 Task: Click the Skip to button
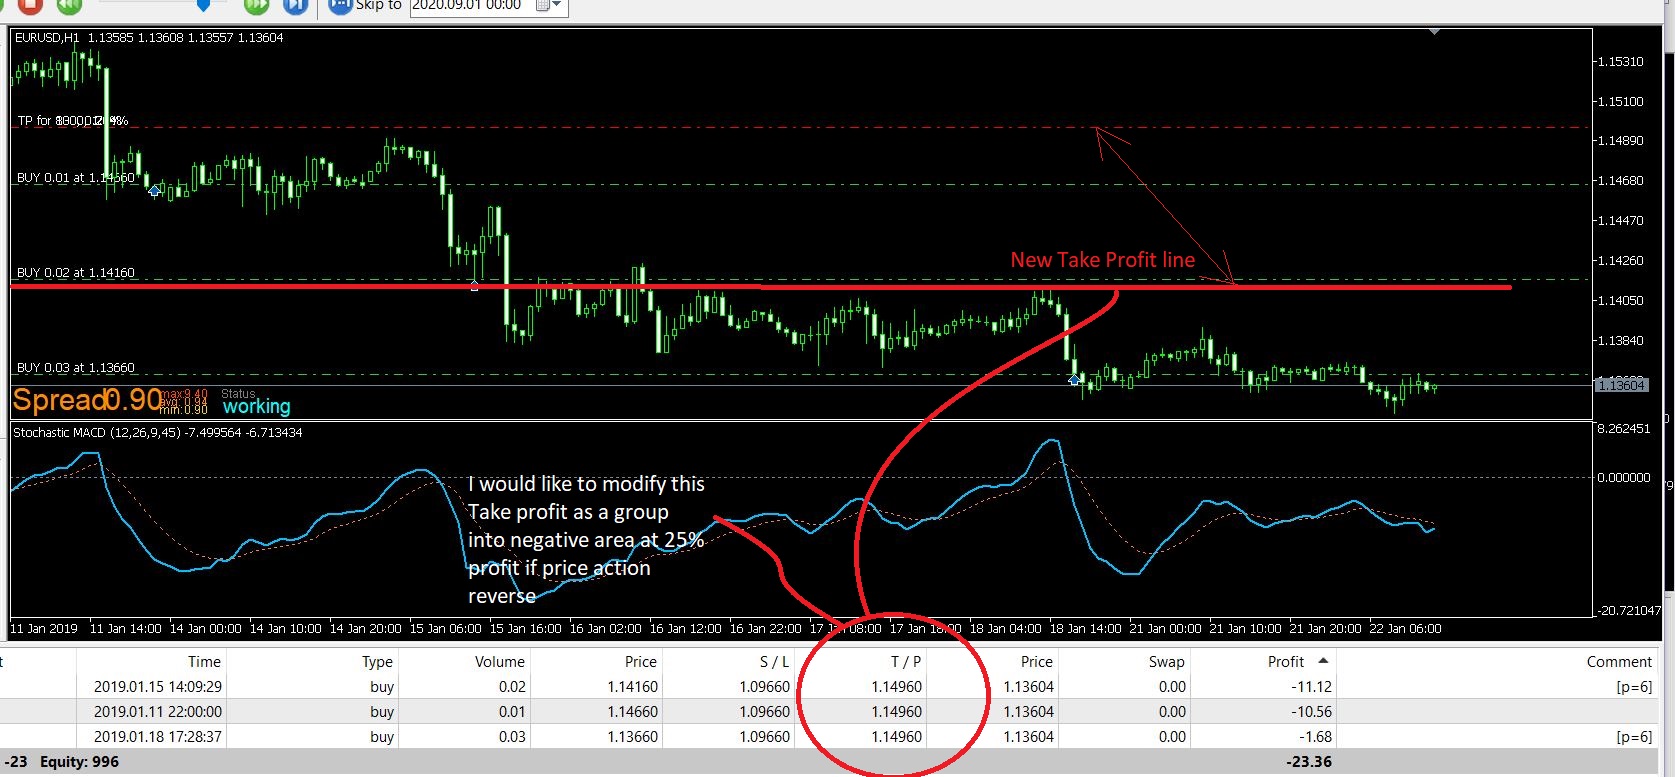(x=366, y=6)
